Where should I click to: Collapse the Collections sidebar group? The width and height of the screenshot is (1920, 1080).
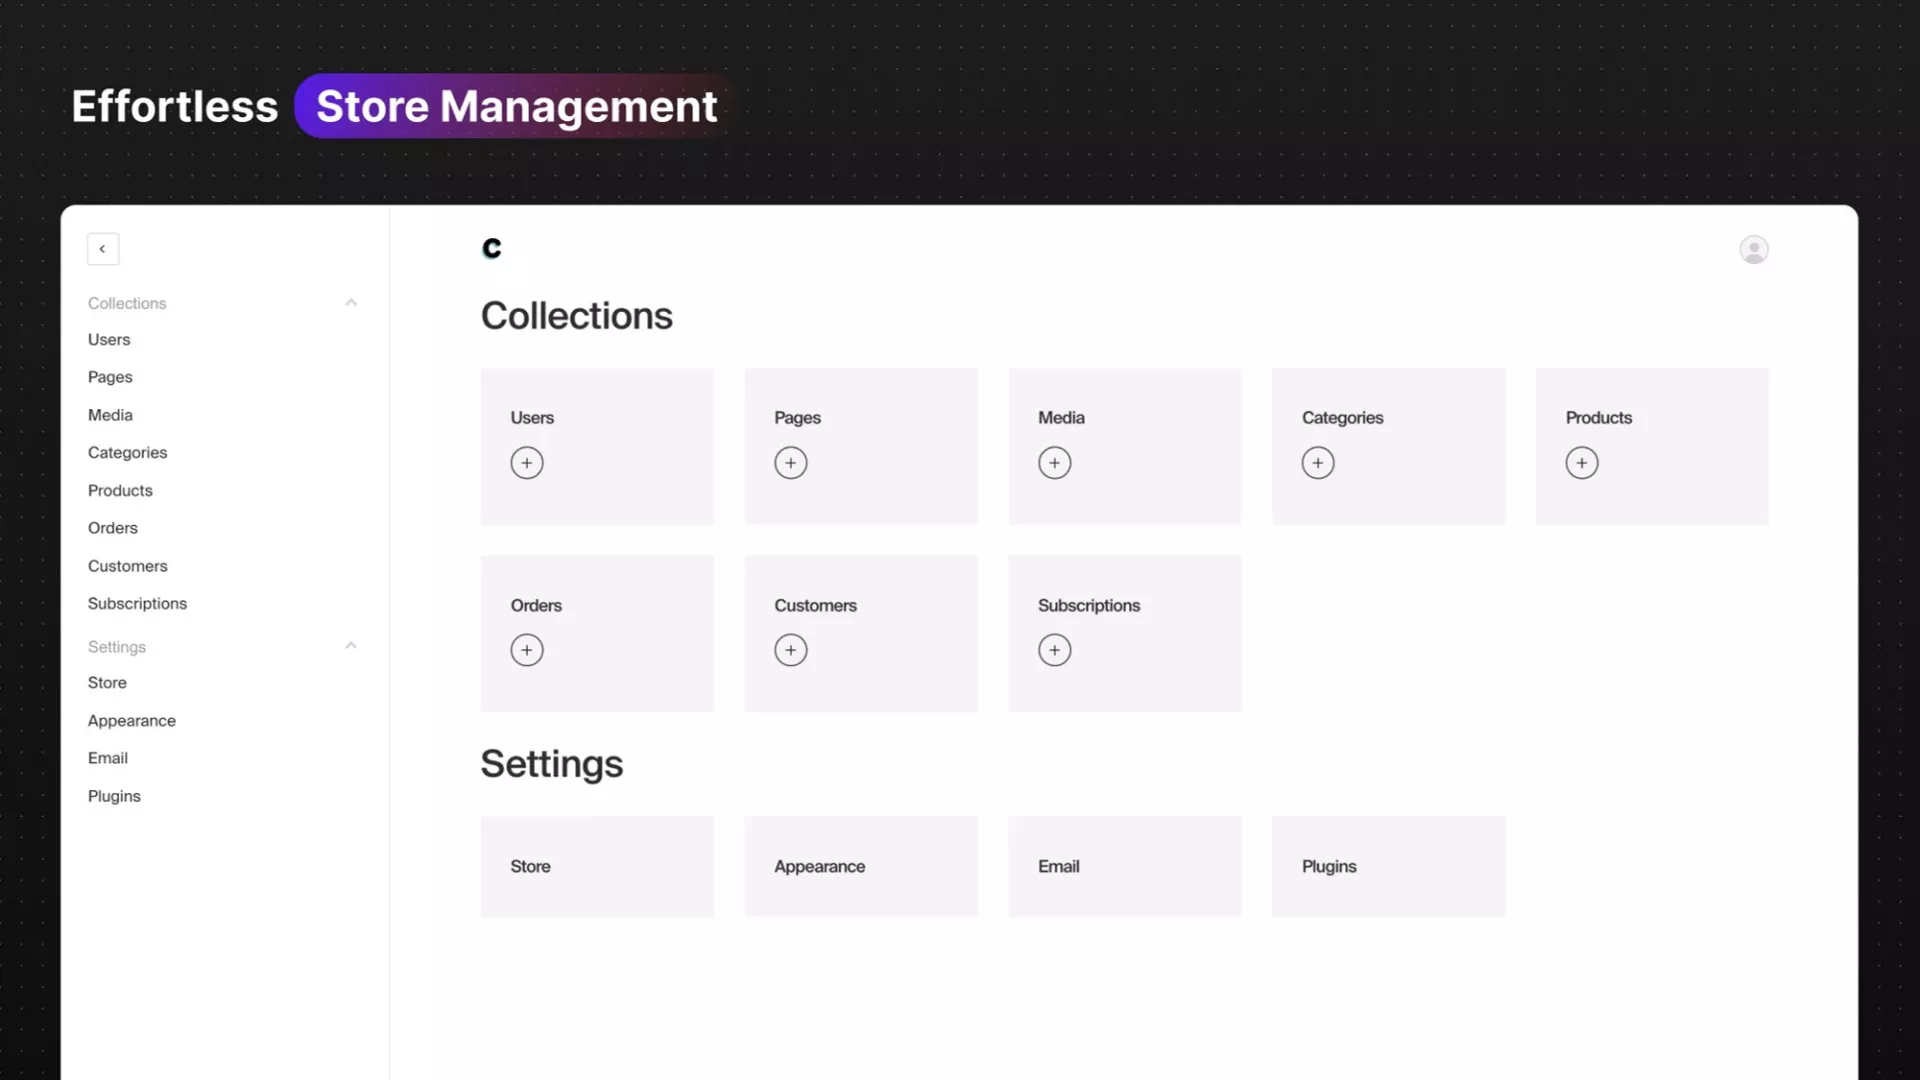coord(351,302)
